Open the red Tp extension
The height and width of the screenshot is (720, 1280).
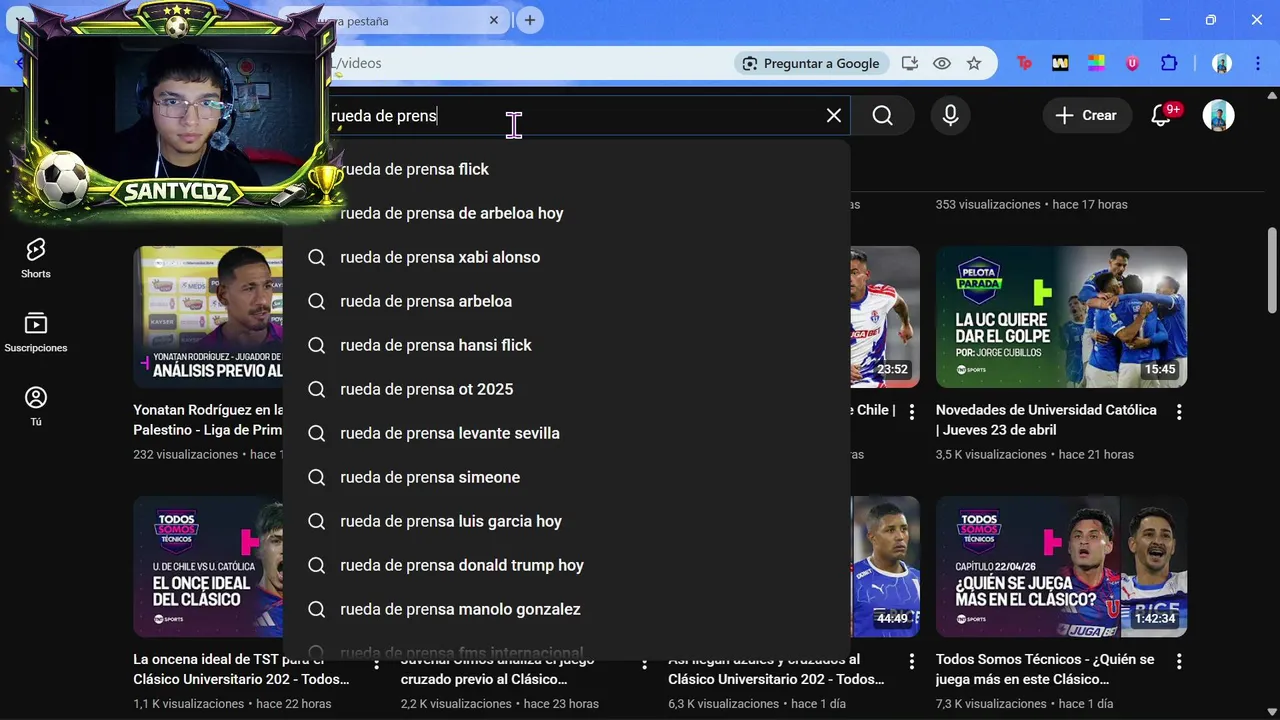(x=1024, y=63)
